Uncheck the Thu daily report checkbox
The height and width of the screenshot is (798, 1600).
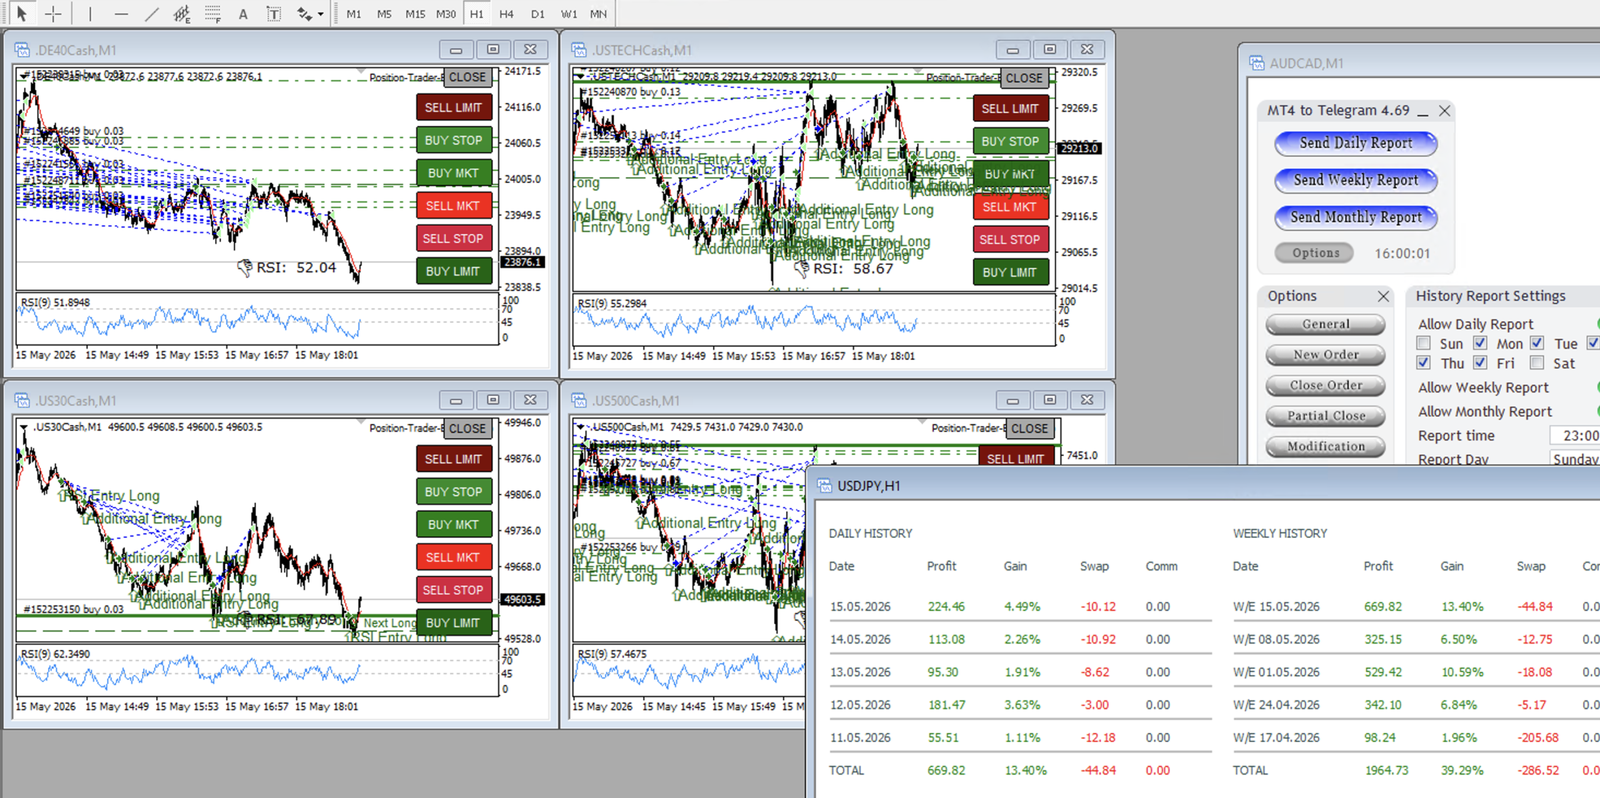1424,363
